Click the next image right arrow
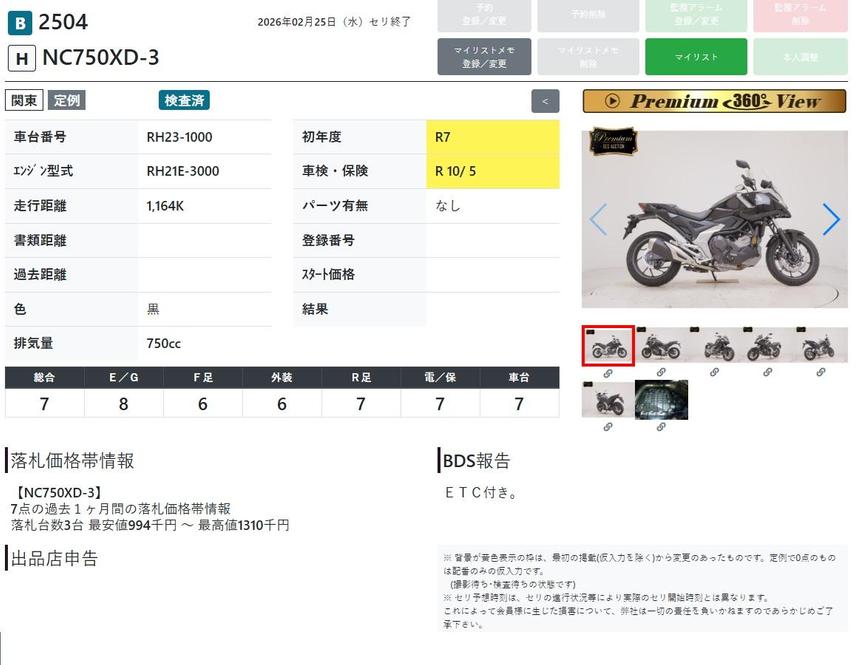Screen dimensions: 860x665 pyautogui.click(x=830, y=219)
